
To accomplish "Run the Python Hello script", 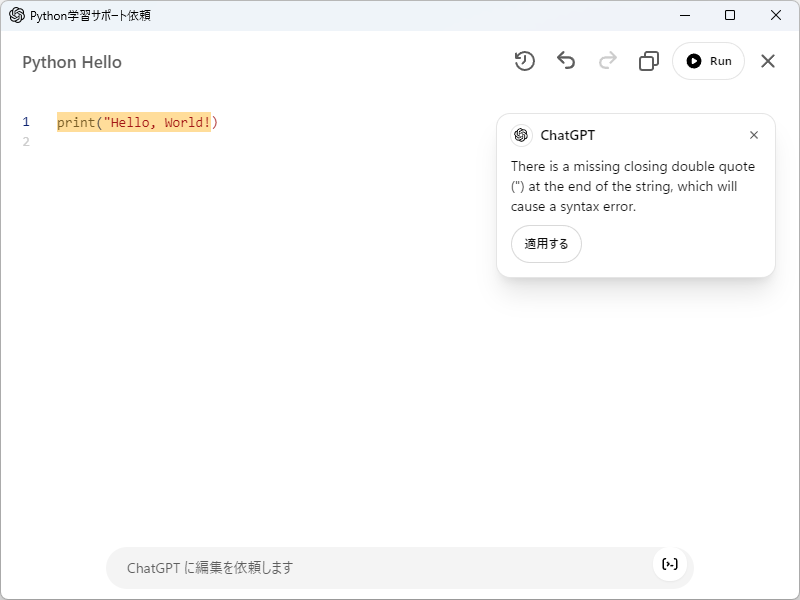I will [x=708, y=61].
